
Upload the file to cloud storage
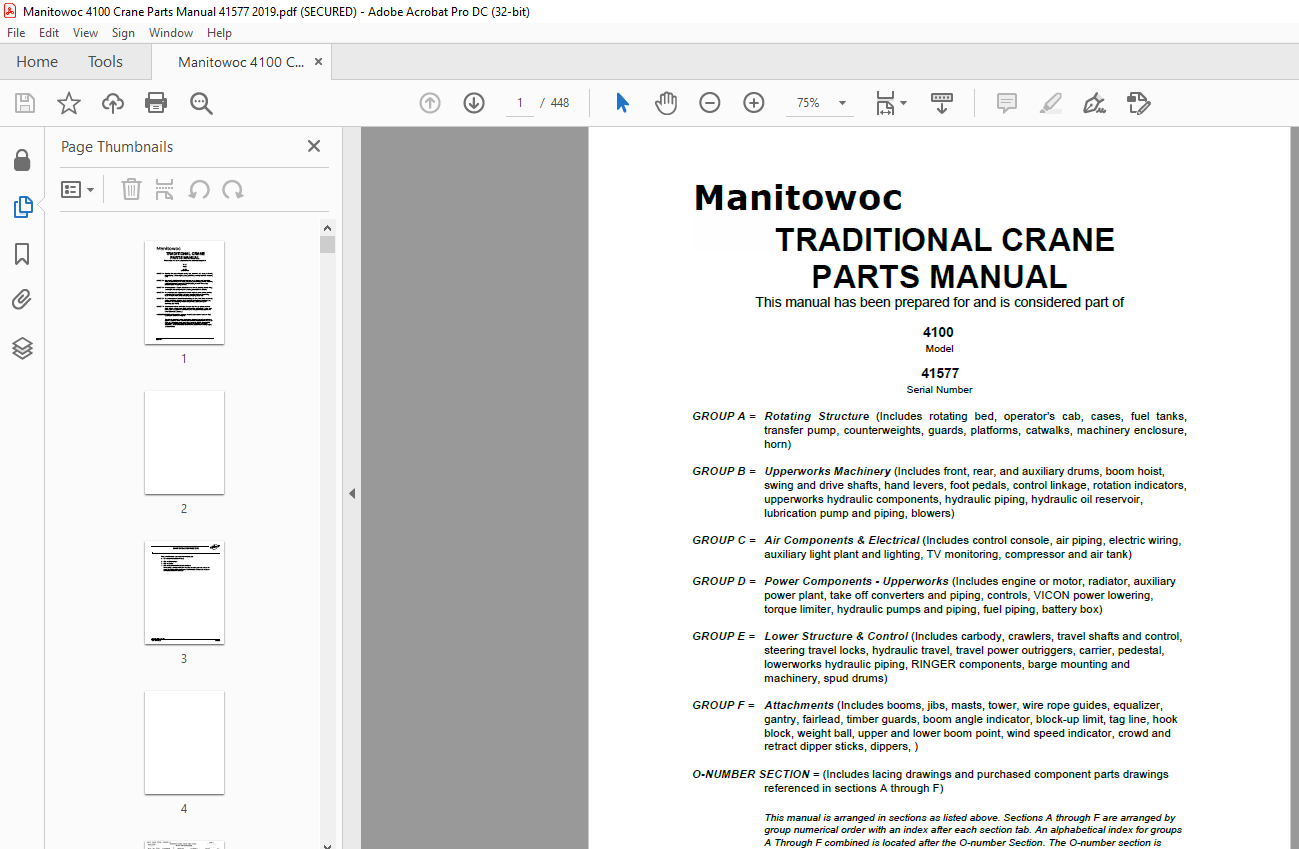pos(113,103)
